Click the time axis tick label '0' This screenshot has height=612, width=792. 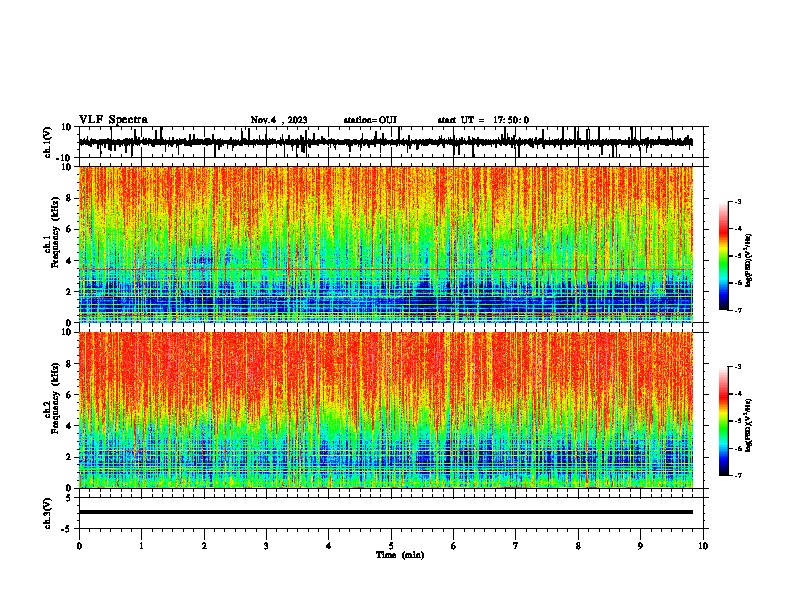pos(79,546)
